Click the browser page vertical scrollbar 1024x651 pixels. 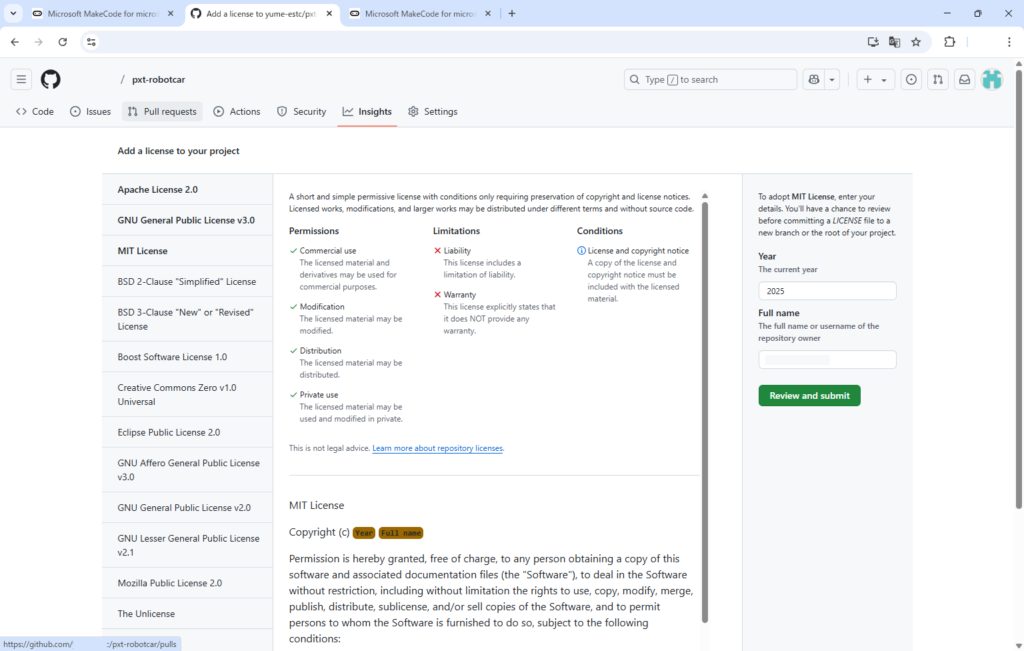coord(1019,289)
